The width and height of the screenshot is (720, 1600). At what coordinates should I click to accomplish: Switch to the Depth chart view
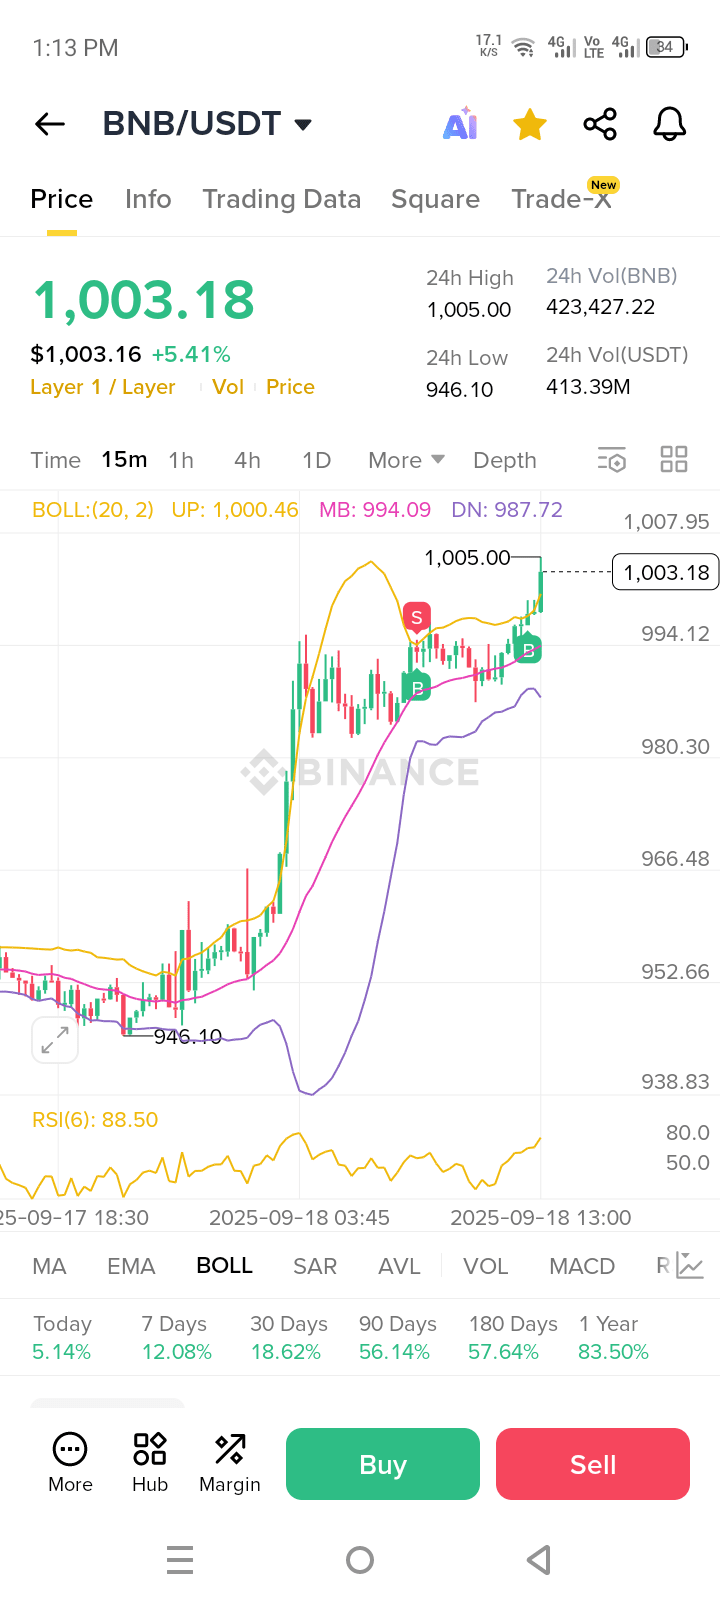point(505,460)
